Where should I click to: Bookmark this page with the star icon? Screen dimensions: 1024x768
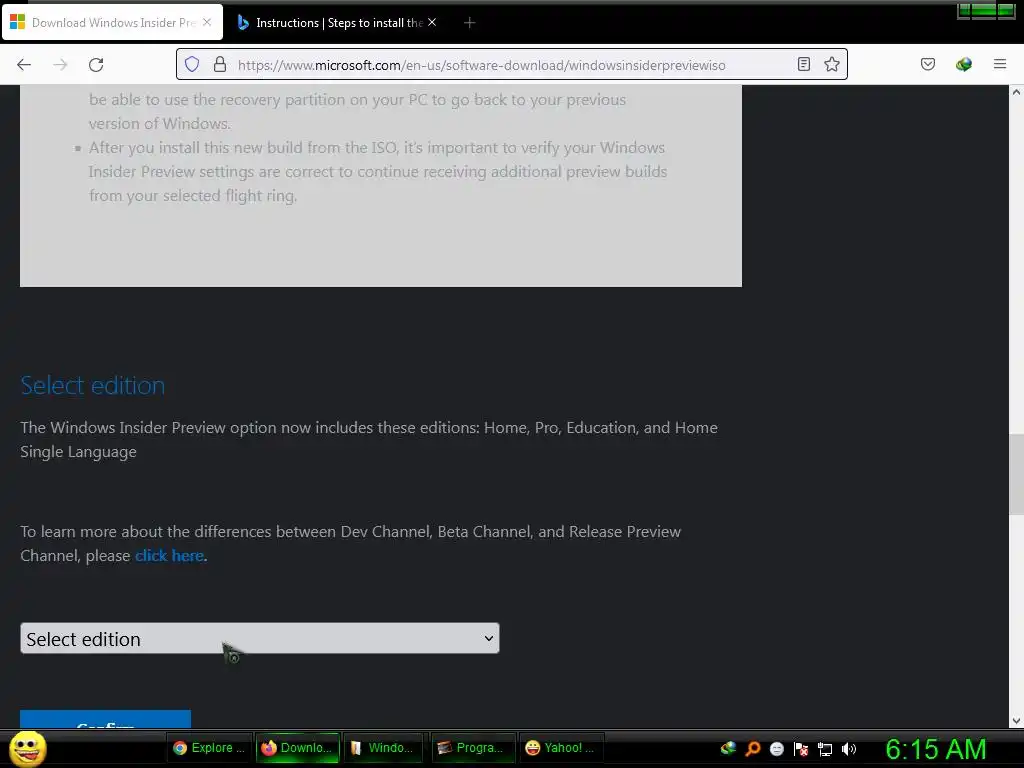click(x=831, y=64)
